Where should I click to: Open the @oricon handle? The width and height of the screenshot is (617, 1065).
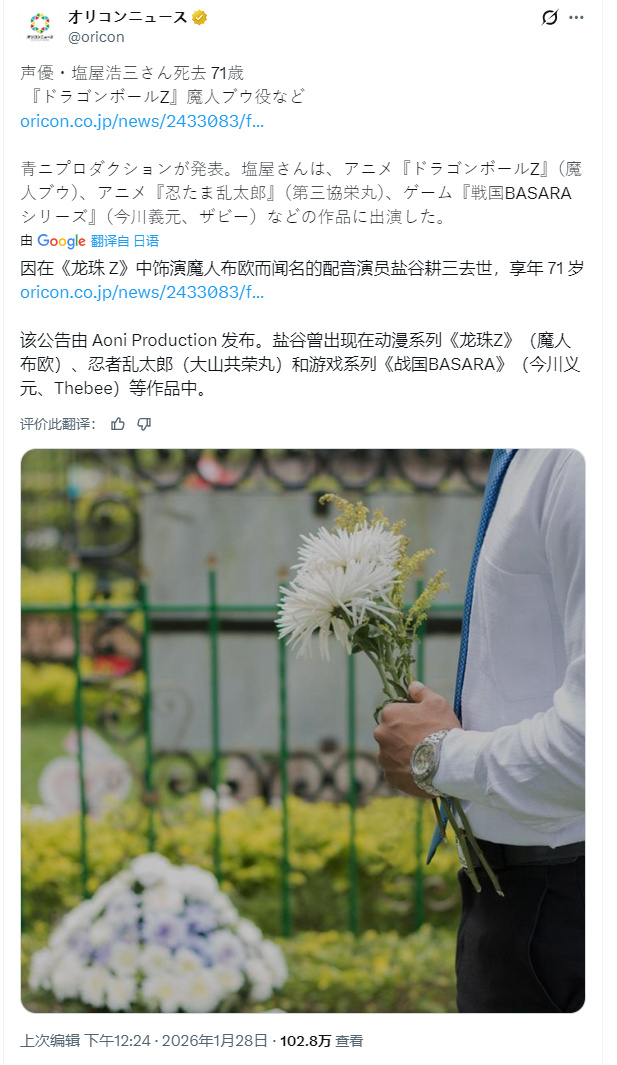click(96, 37)
